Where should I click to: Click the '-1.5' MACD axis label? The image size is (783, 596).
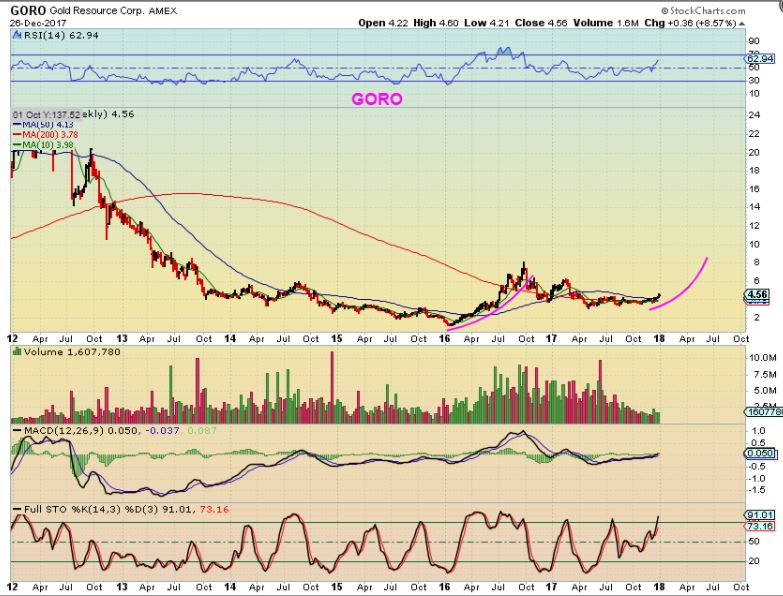click(759, 490)
